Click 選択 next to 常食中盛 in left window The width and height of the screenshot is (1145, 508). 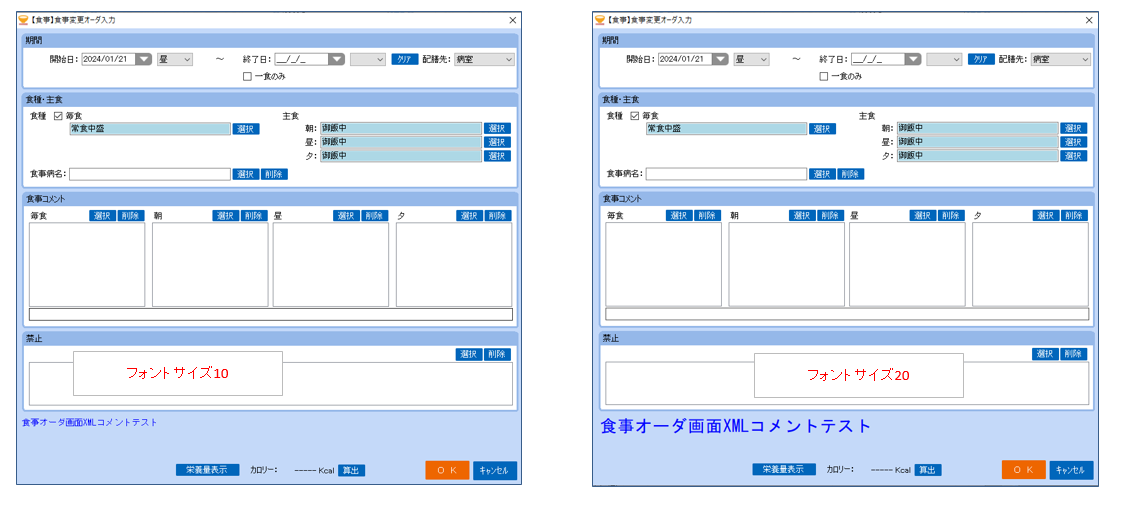[246, 128]
